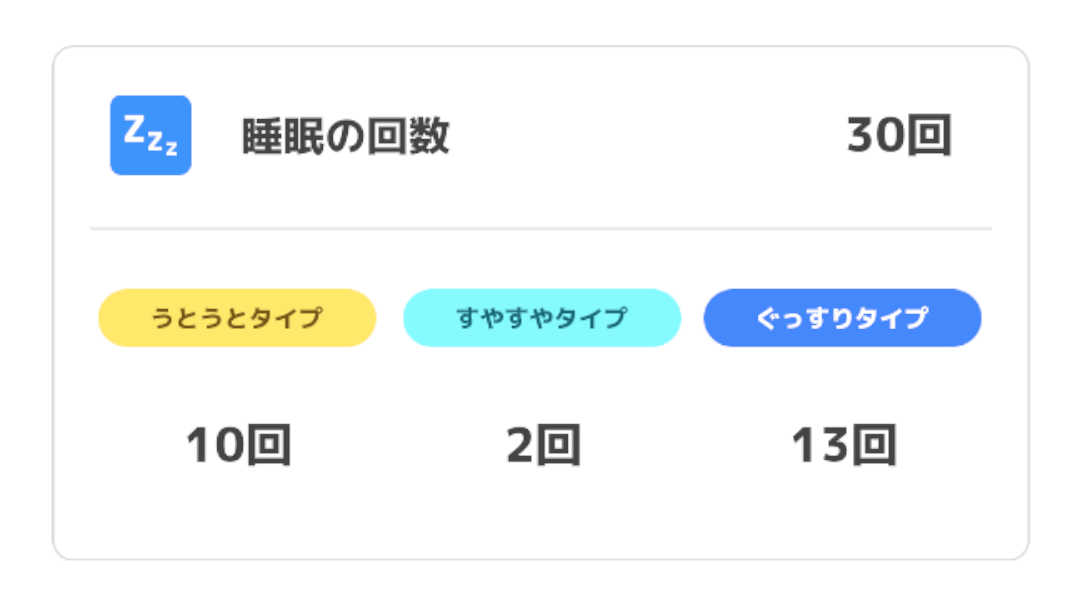Click the word すやすや in the cyan badge
The image size is (1080, 595).
pos(505,317)
